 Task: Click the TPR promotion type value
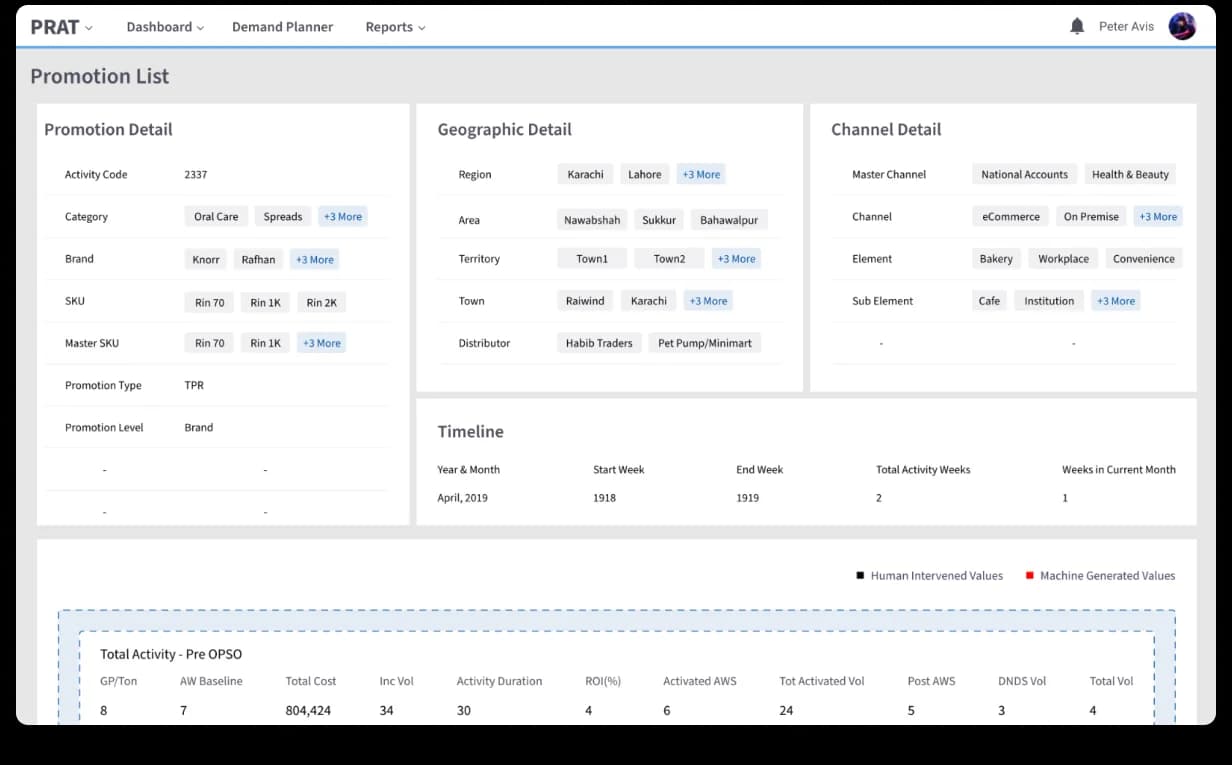(194, 386)
